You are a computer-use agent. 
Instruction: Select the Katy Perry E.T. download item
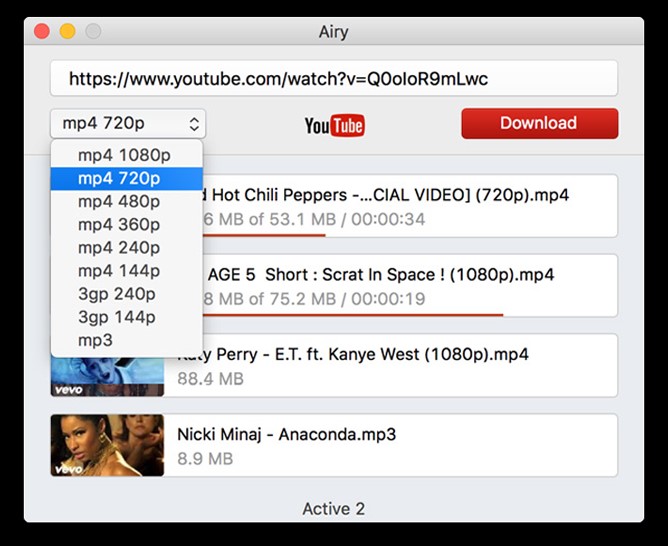390,366
